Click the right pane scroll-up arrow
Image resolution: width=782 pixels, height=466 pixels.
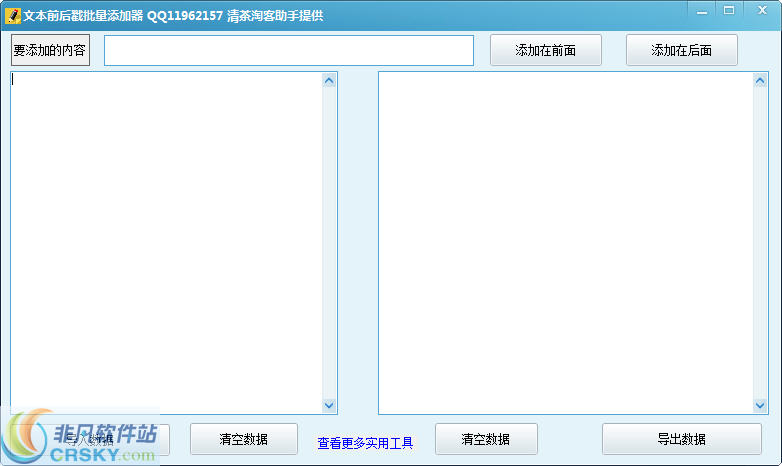tap(760, 80)
